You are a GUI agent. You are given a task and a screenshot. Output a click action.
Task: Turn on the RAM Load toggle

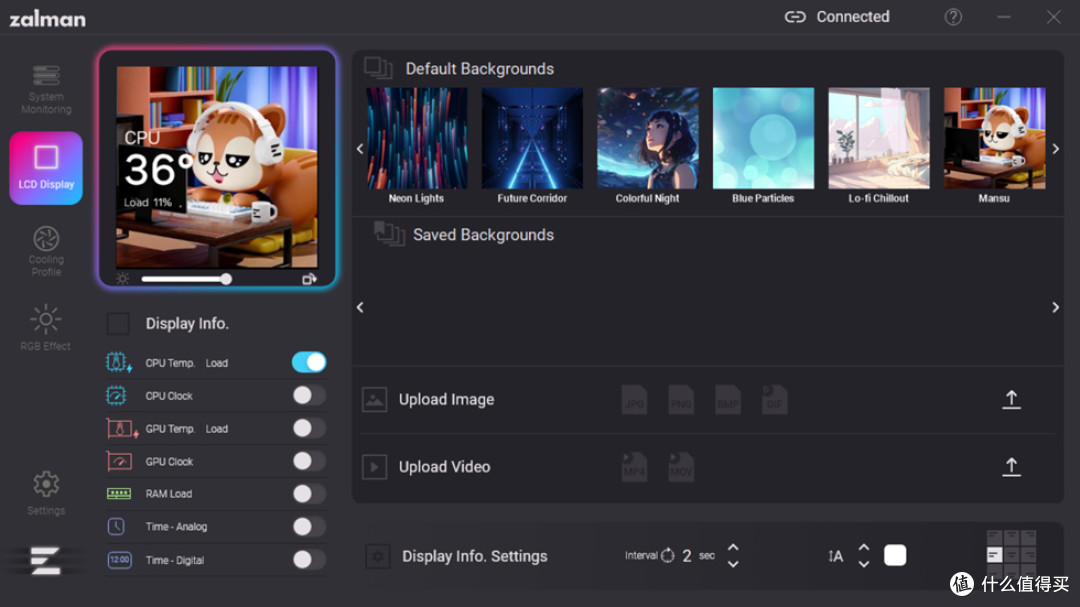coord(309,493)
